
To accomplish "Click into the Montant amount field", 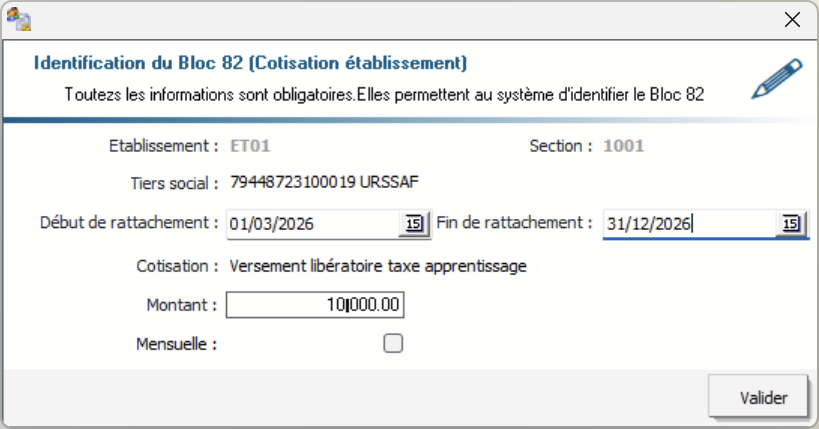I will [x=315, y=305].
